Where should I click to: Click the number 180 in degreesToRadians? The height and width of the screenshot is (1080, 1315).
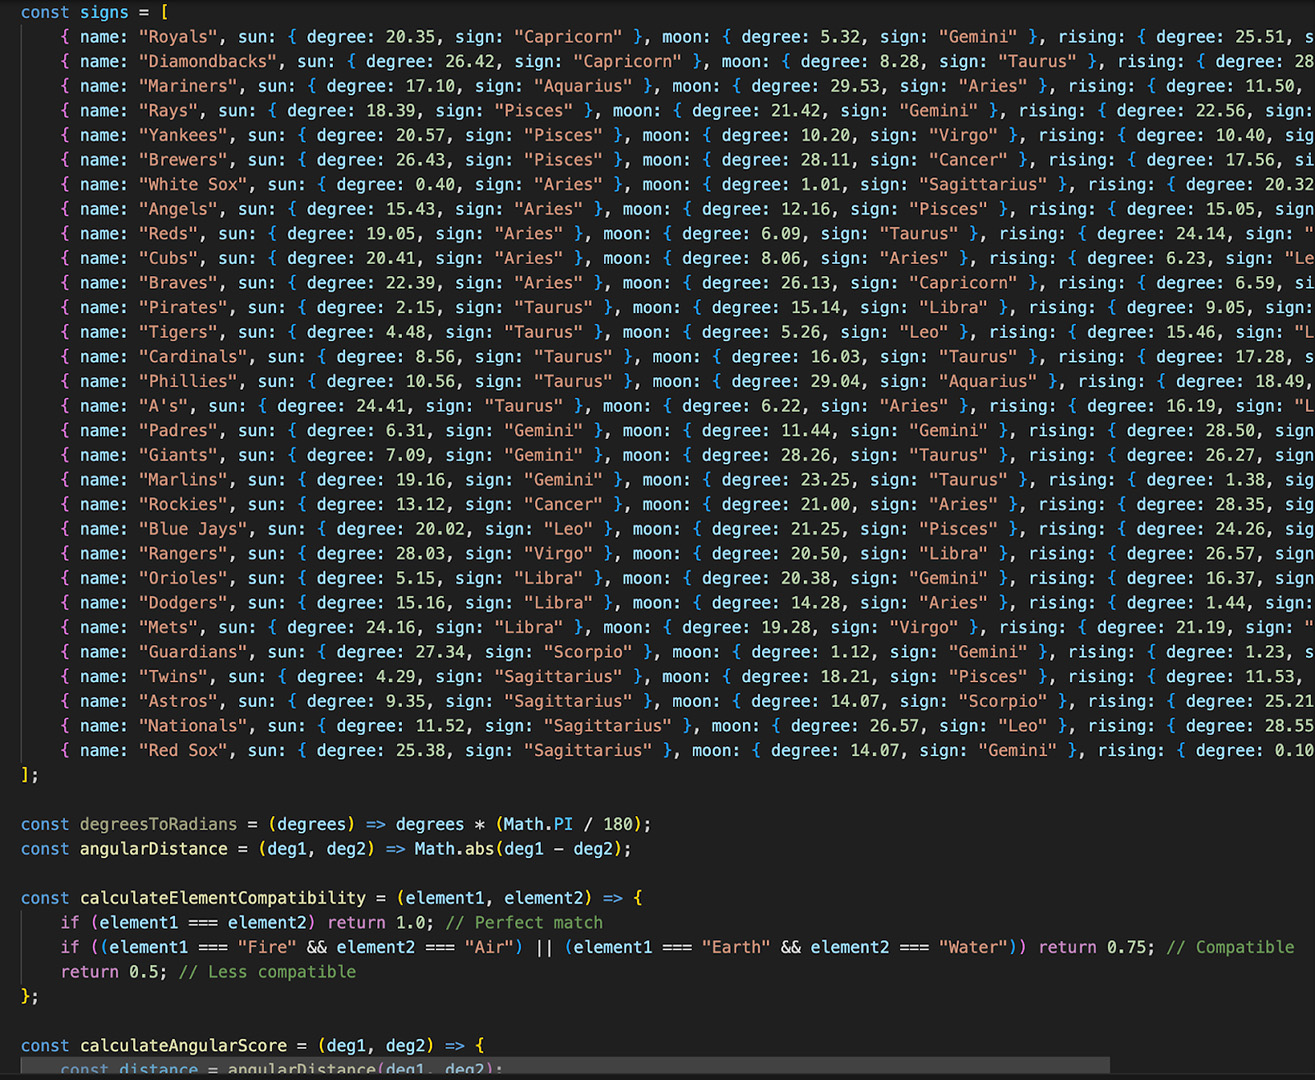click(x=618, y=824)
